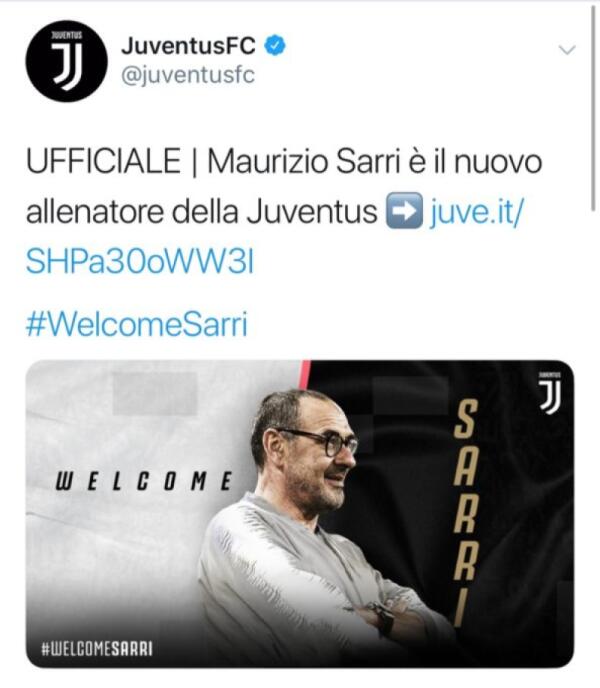
Task: Click the Juventus logo inside the image
Action: pyautogui.click(x=550, y=393)
